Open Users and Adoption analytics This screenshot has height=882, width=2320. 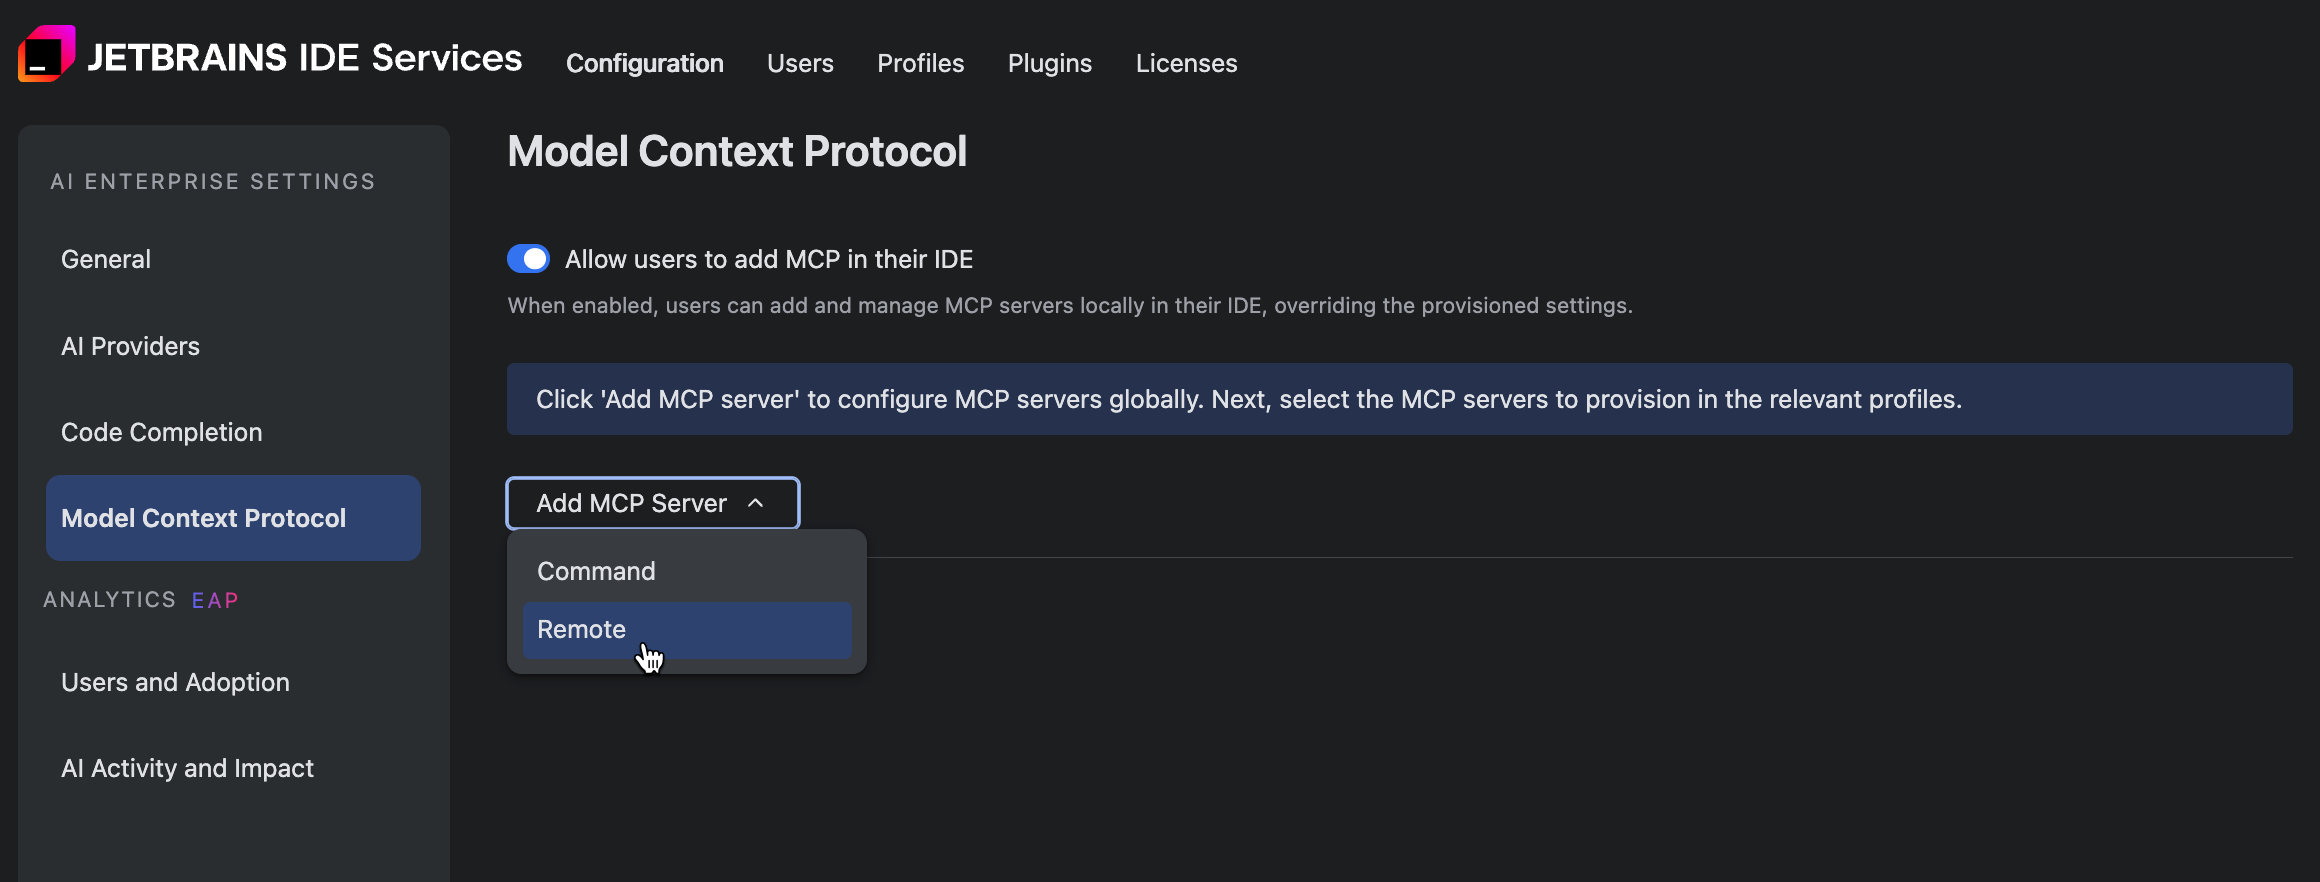coord(233,682)
